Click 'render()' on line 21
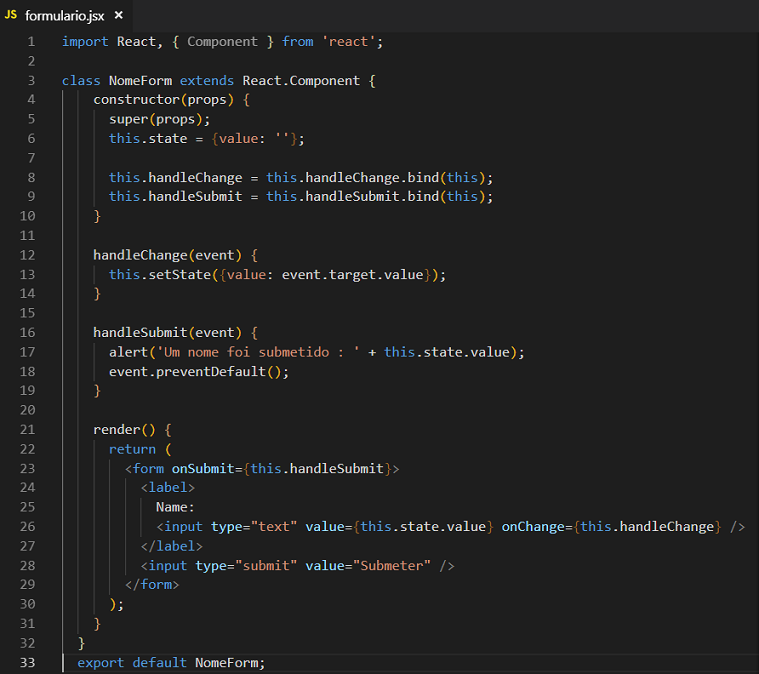Screen dimensions: 759x674 tap(124, 430)
